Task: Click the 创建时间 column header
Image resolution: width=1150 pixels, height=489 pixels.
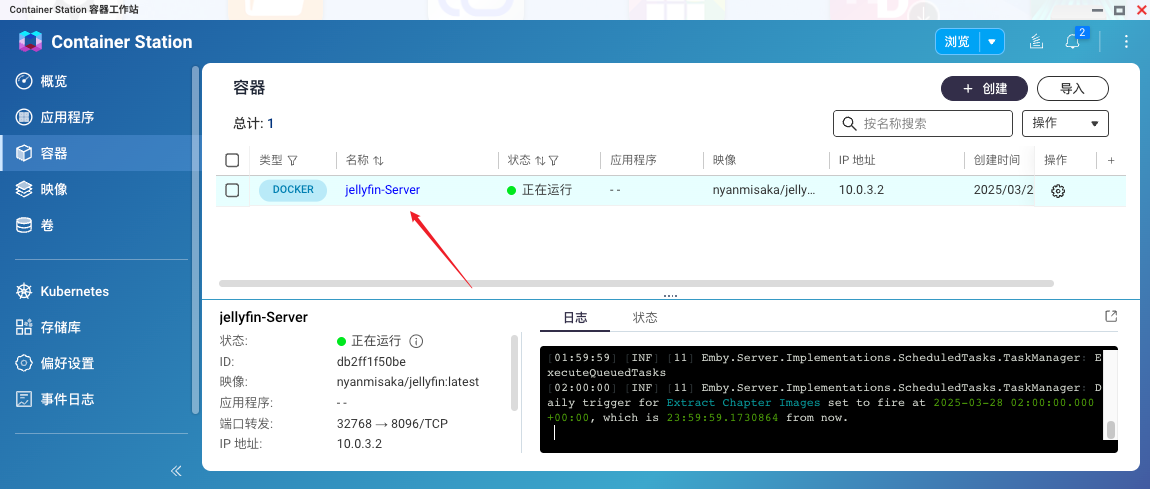Action: [x=997, y=160]
